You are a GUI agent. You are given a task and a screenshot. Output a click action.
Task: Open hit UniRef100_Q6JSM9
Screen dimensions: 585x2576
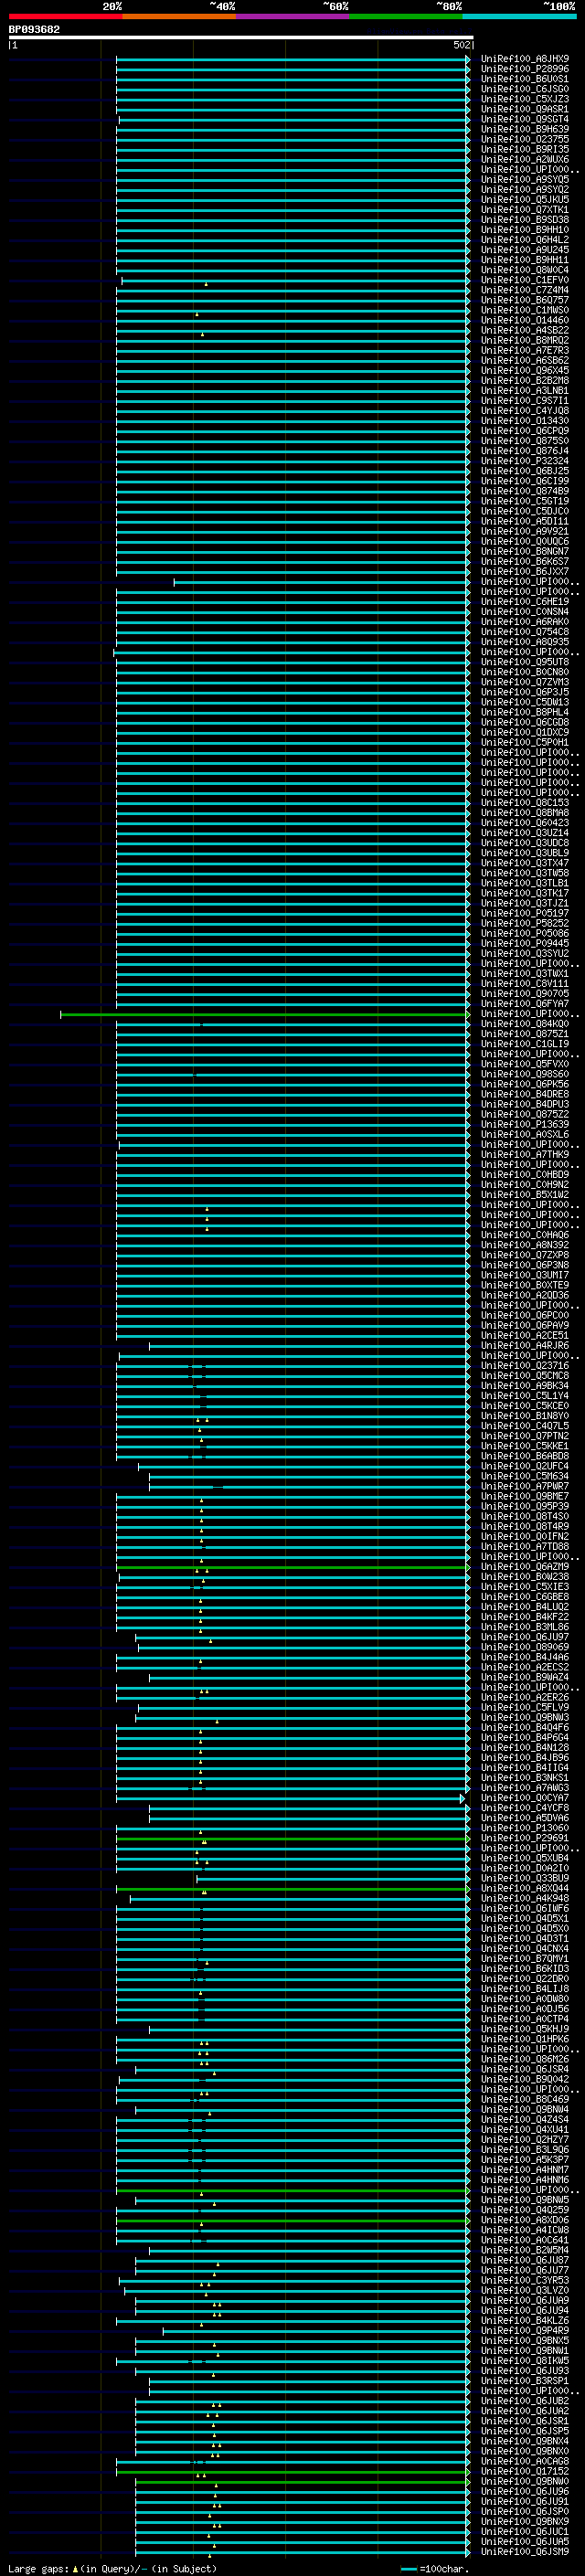coord(525,2552)
